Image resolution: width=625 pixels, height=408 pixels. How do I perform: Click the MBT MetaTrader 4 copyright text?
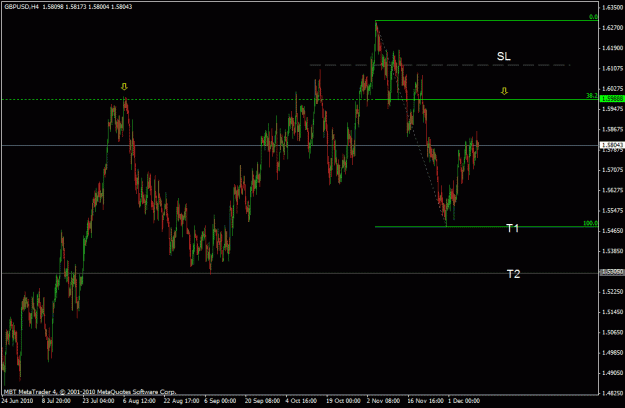click(90, 392)
